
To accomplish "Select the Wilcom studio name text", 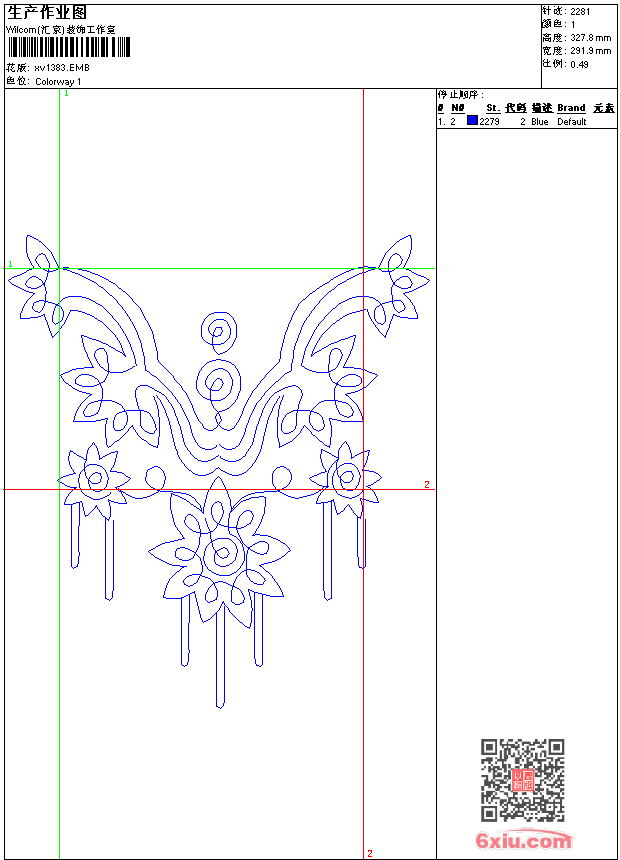I will (x=60, y=30).
